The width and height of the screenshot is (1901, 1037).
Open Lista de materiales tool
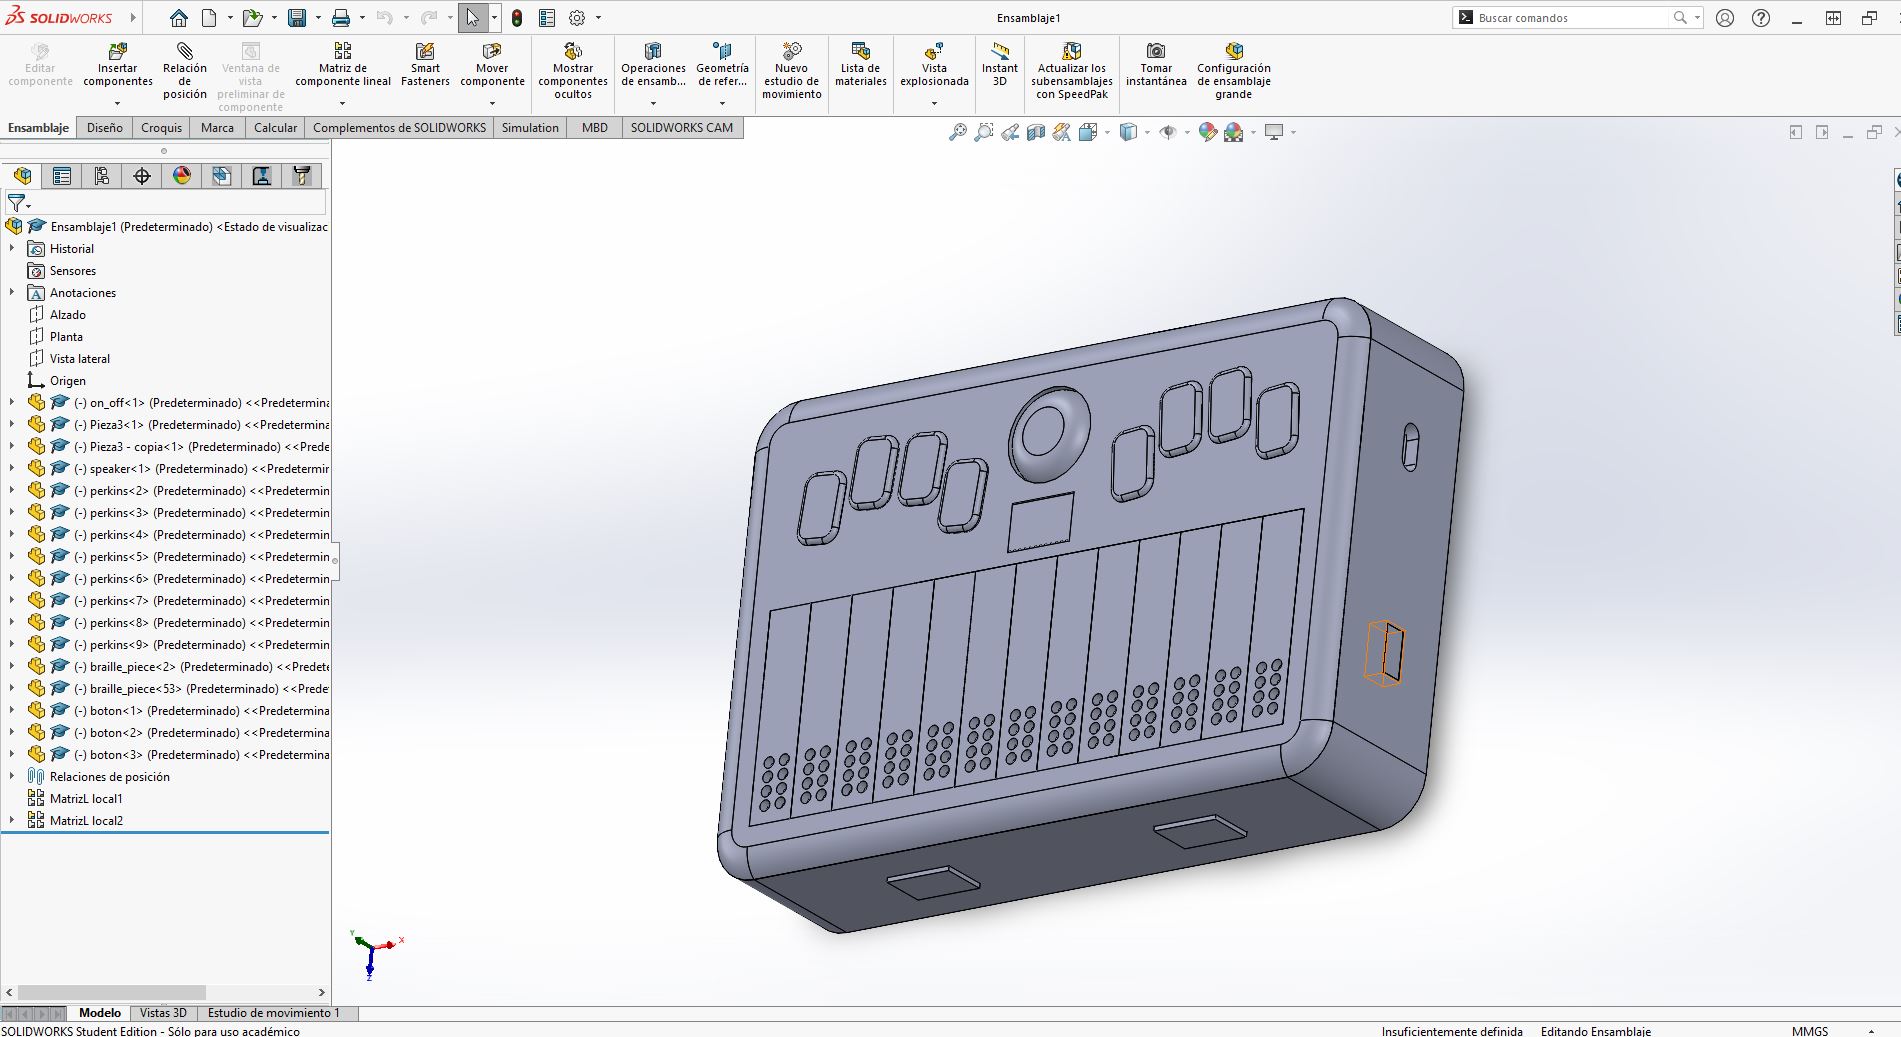click(x=861, y=65)
